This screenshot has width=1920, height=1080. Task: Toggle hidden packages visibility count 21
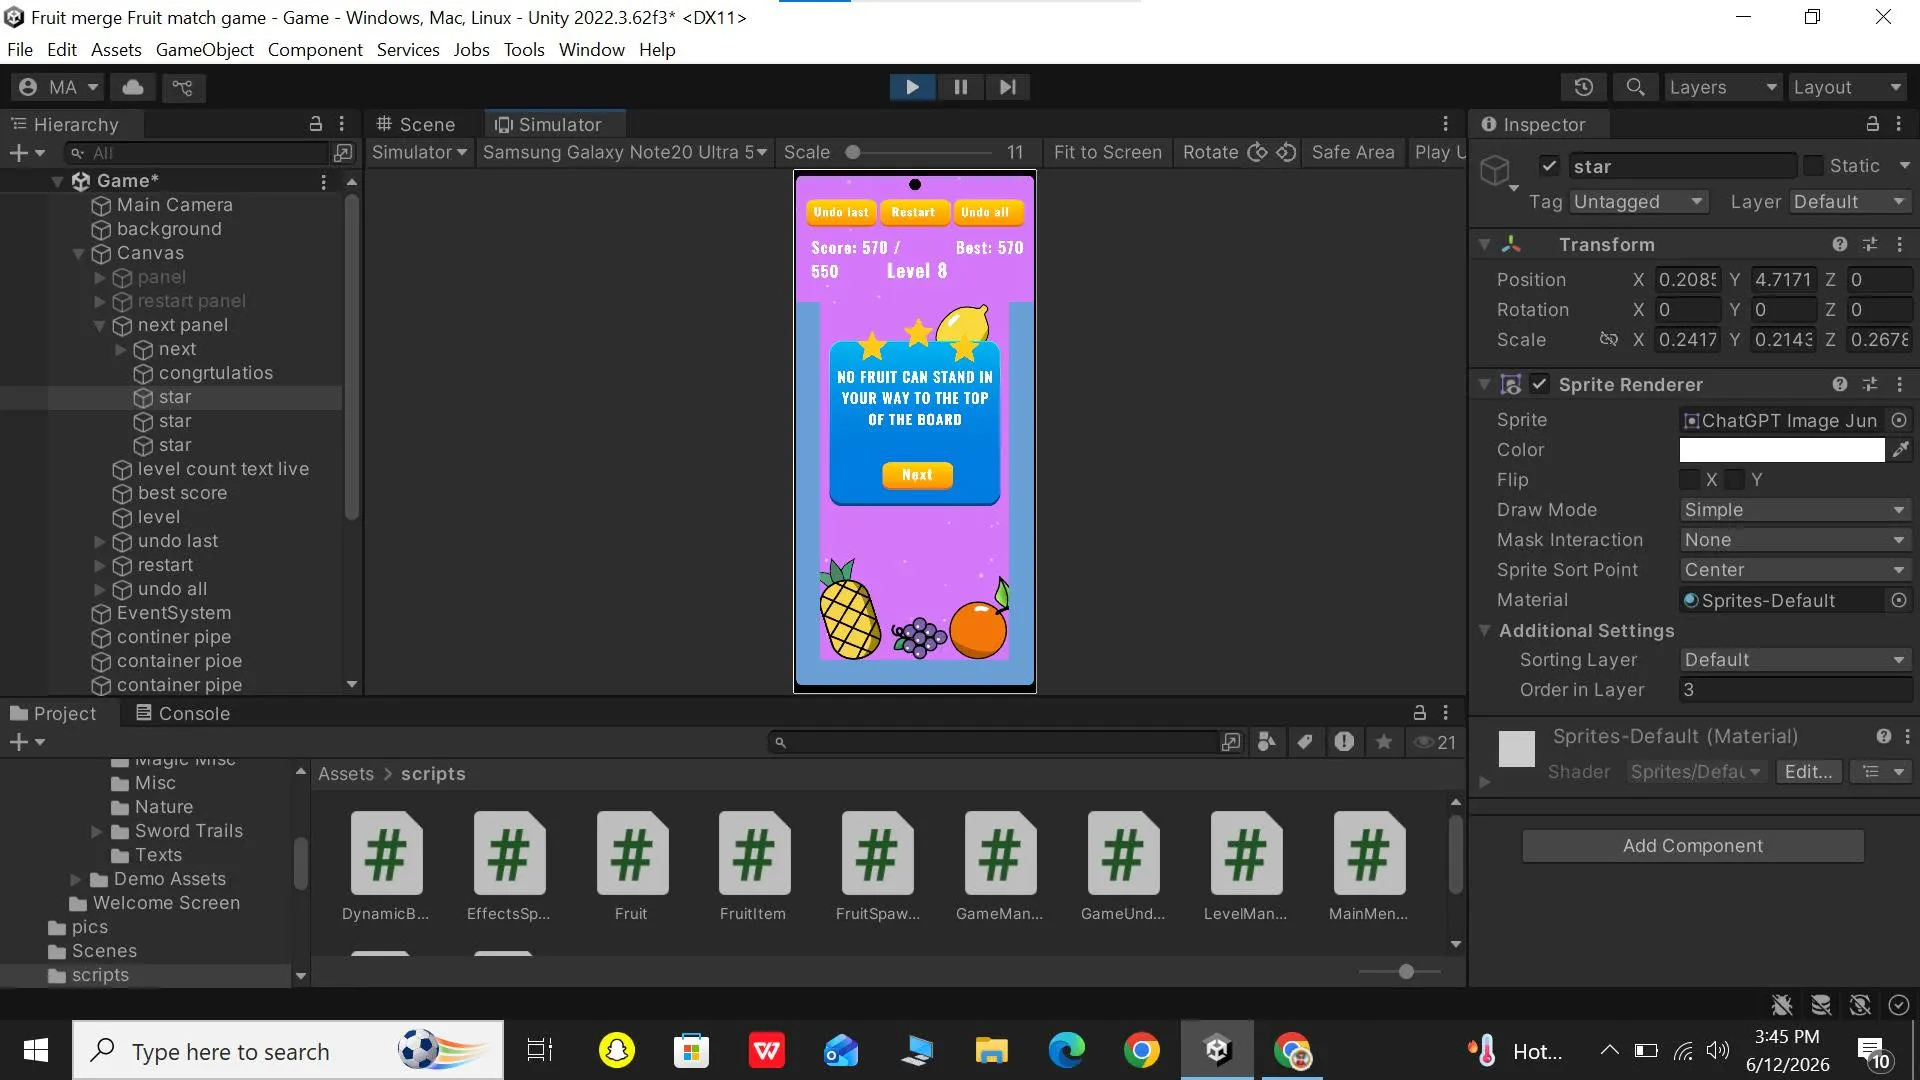tap(1434, 742)
